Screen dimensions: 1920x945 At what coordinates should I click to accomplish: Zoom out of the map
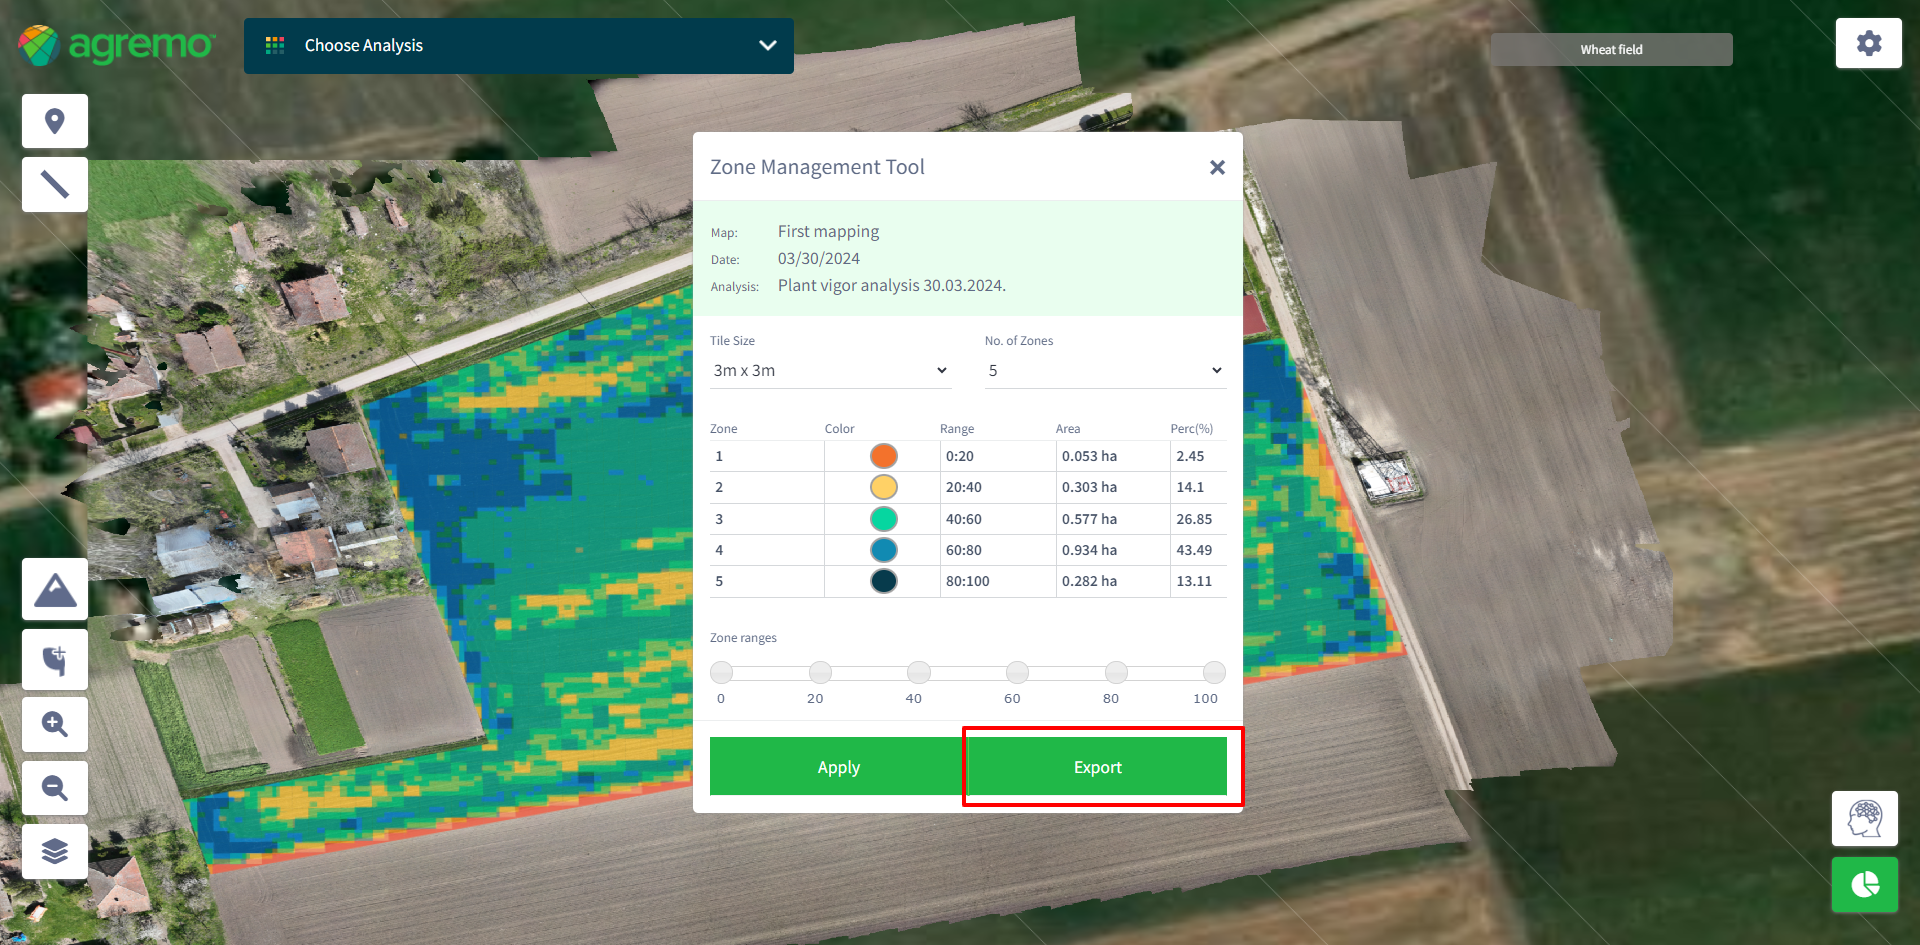(x=55, y=788)
